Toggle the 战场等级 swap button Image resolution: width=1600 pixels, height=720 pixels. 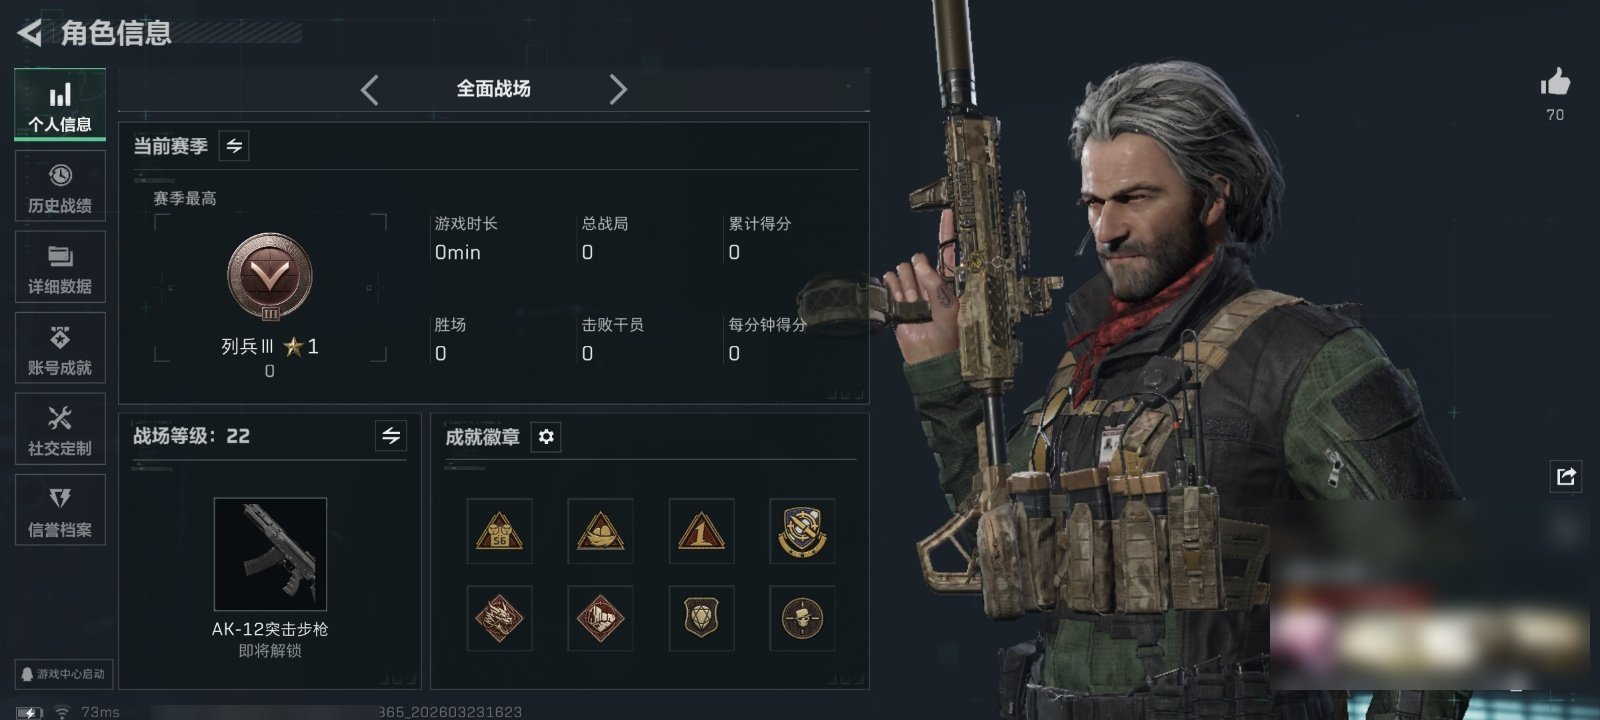391,436
